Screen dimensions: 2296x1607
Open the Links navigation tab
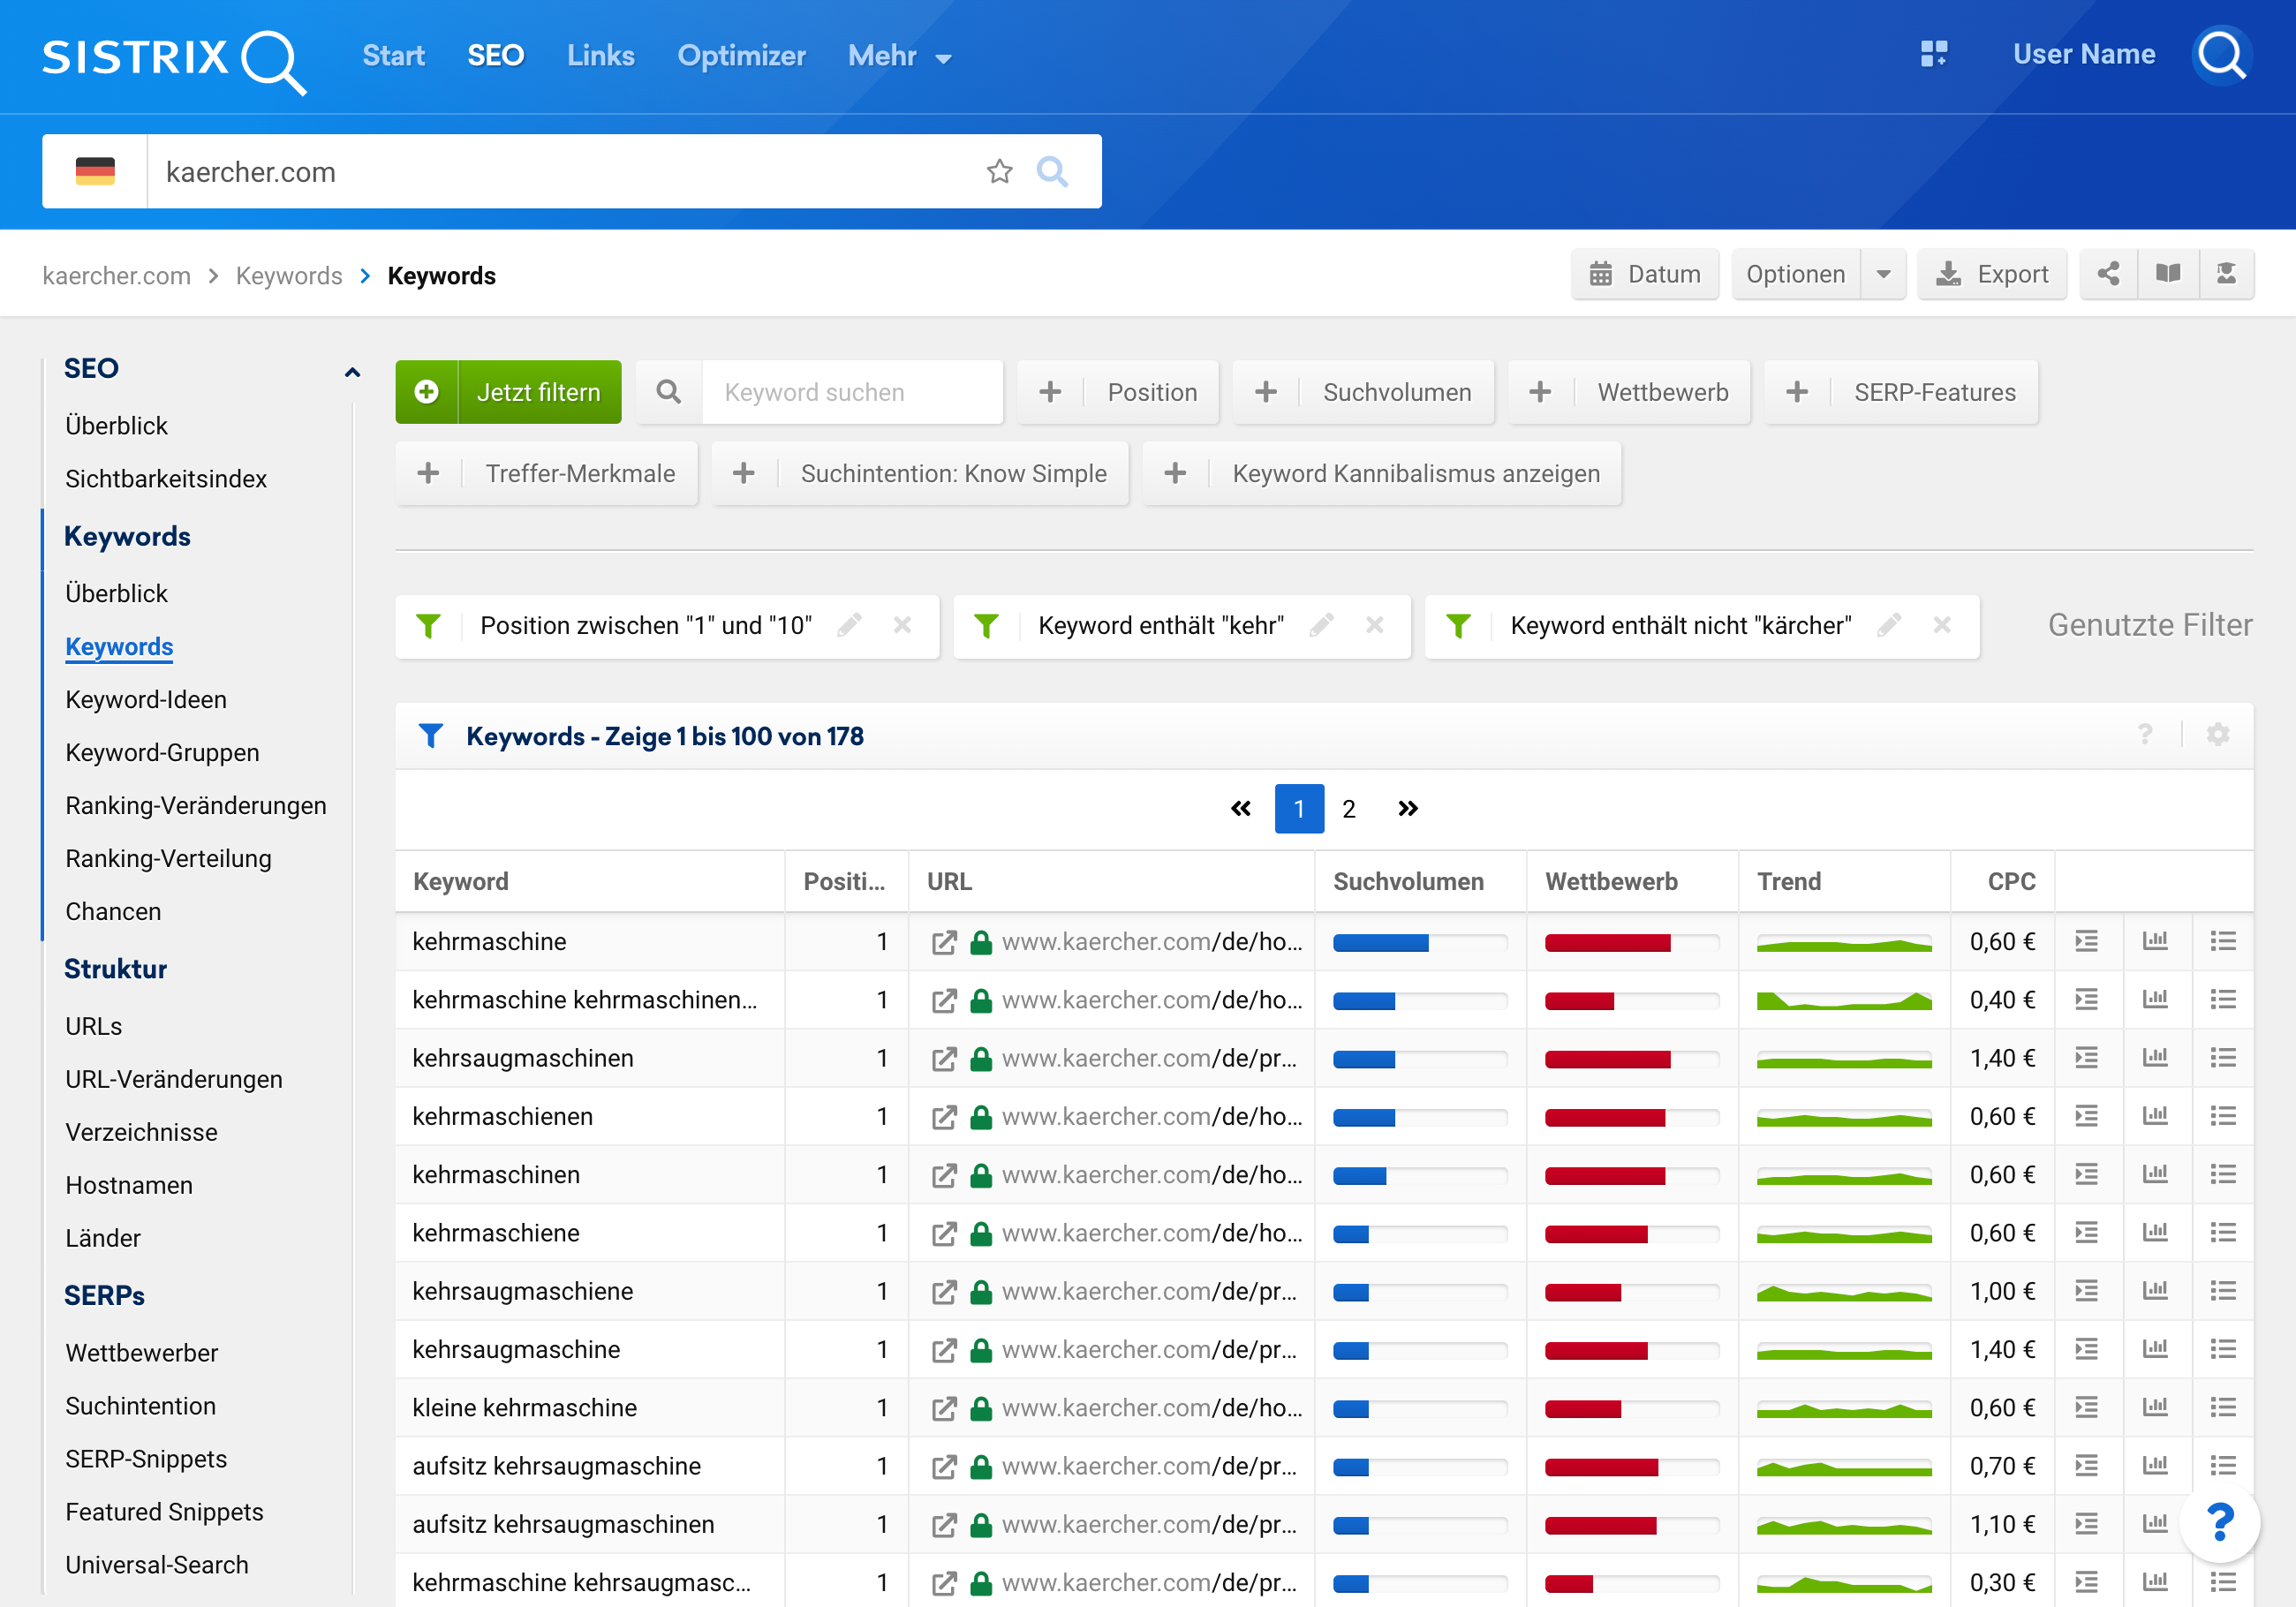[600, 56]
